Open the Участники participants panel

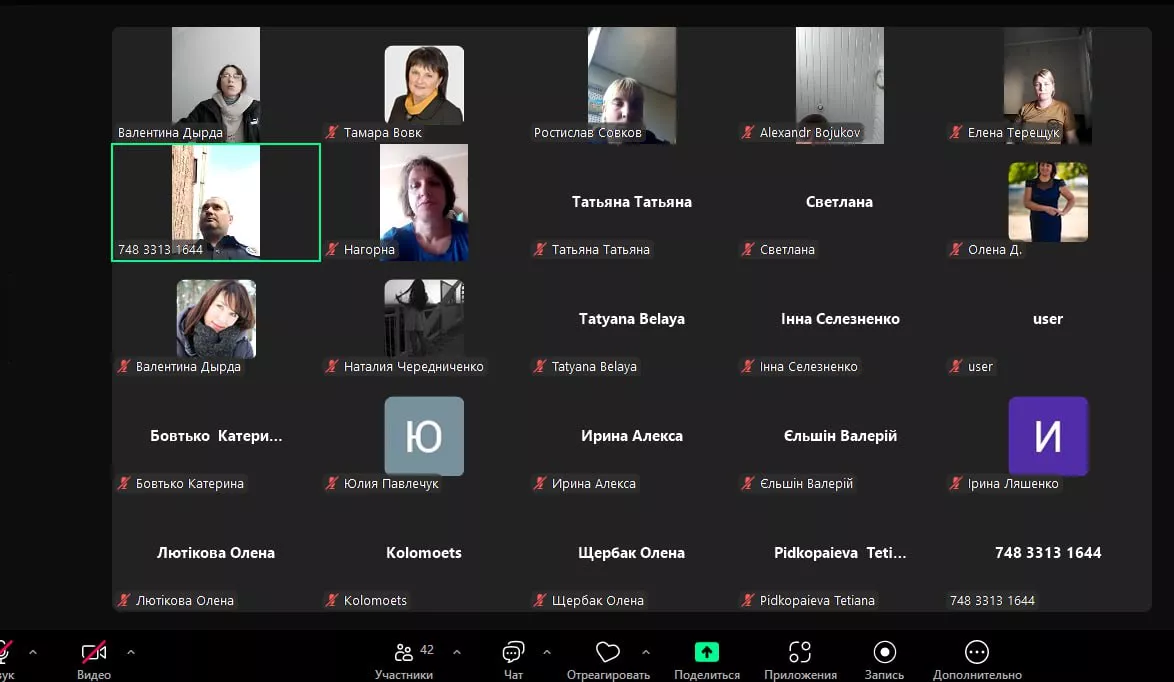point(405,653)
